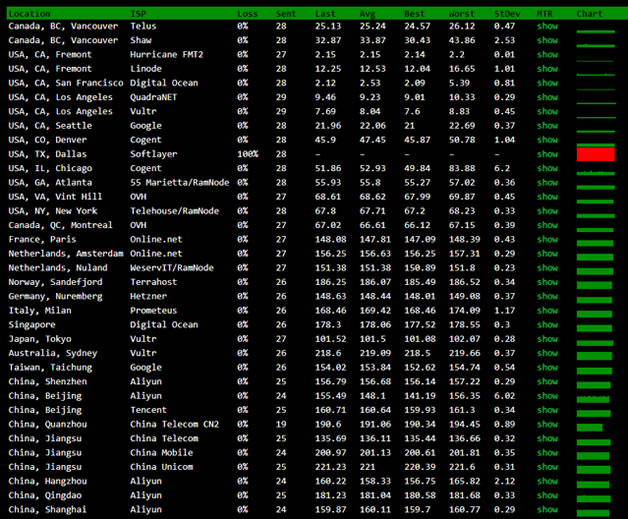This screenshot has height=519, width=628.
Task: Click the Loss column header
Action: 247,14
